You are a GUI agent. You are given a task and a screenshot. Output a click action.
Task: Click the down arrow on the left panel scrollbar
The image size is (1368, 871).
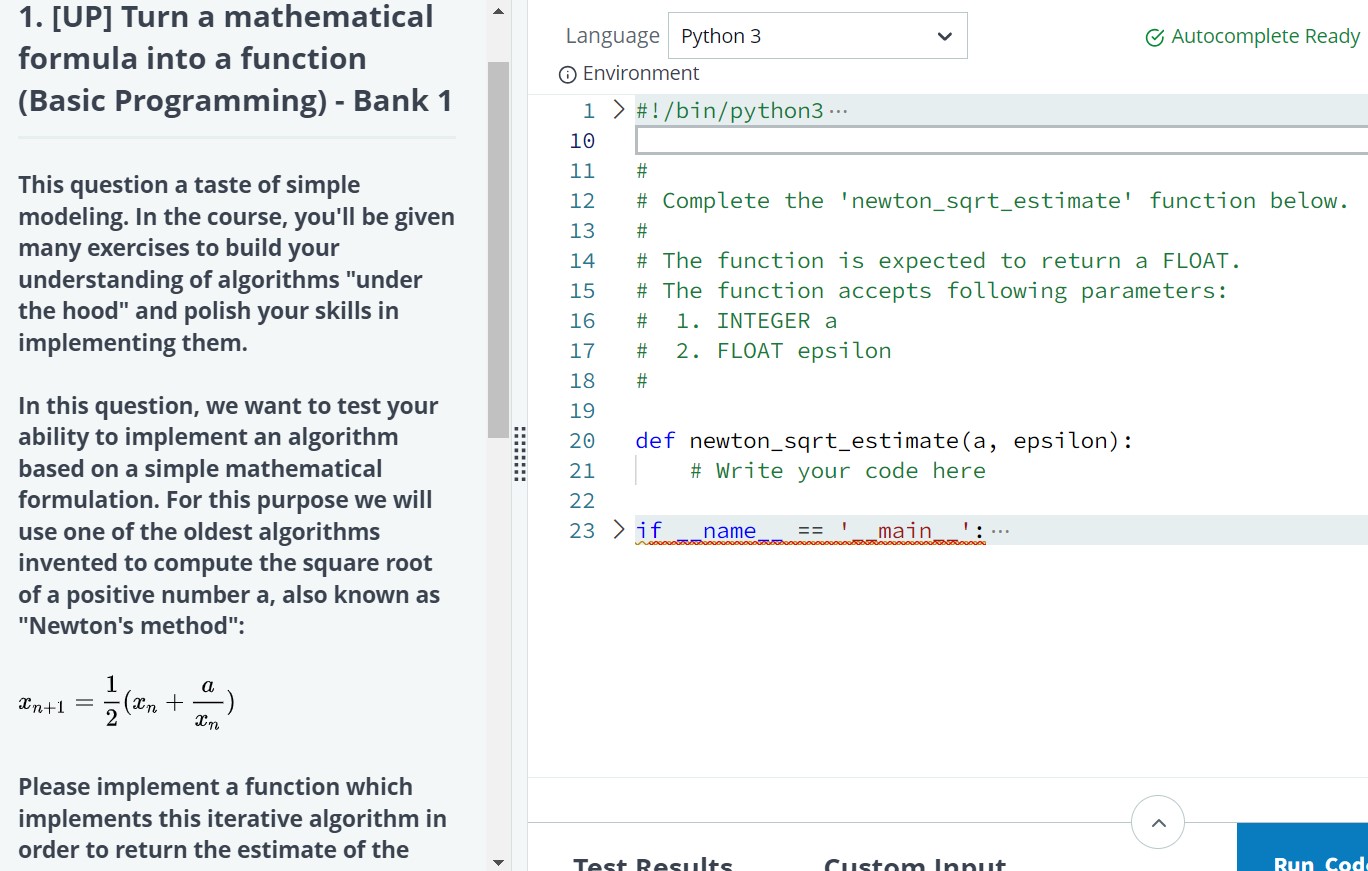pos(498,861)
